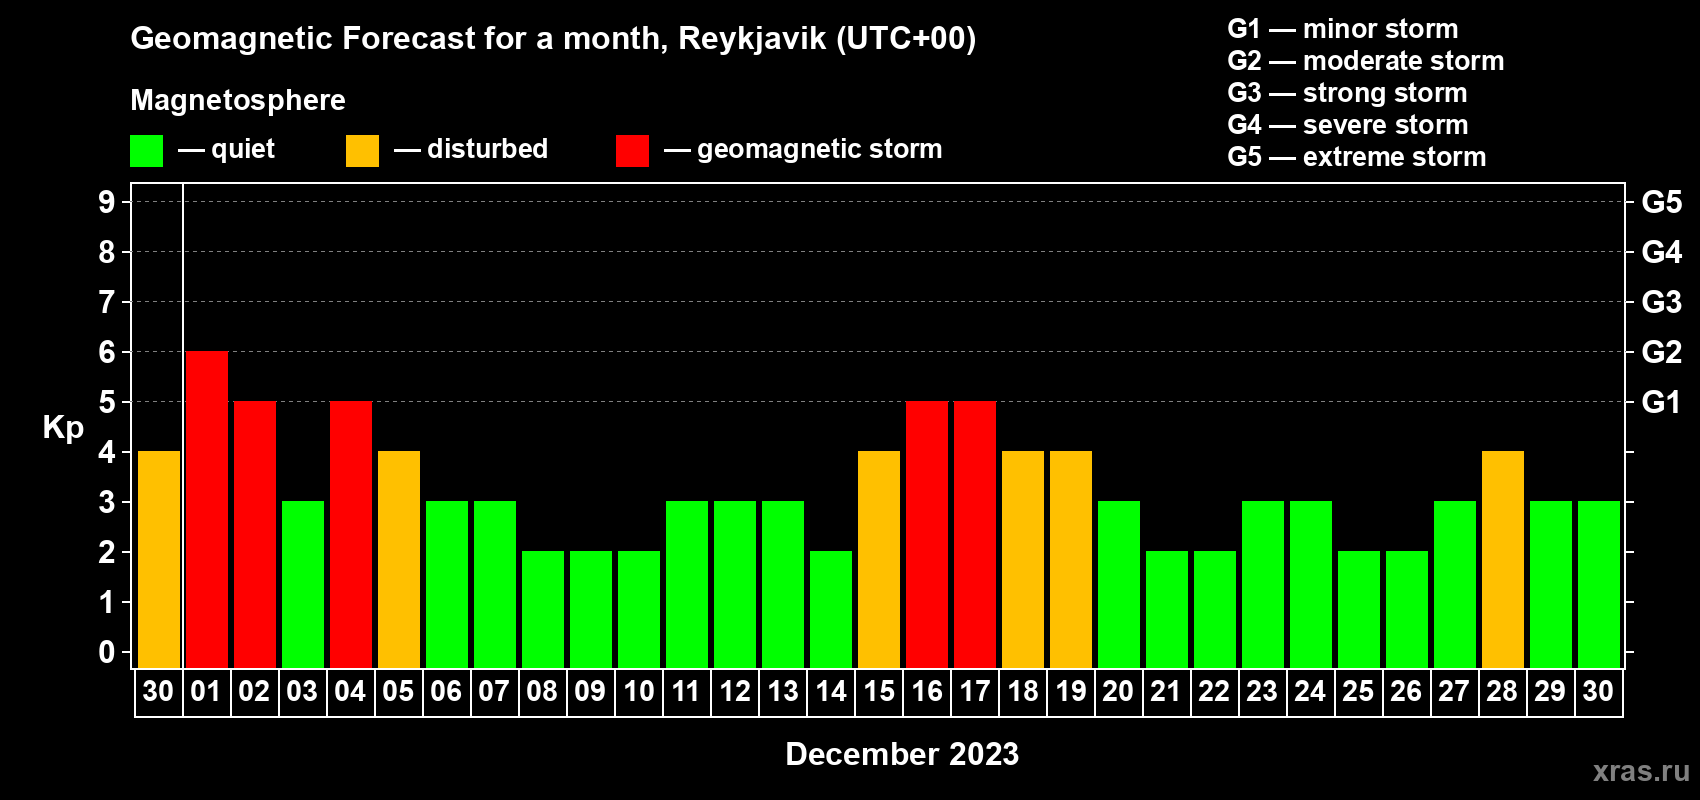The width and height of the screenshot is (1700, 800).
Task: Click the 'G3 — strong storm' legend text
Action: (1347, 93)
